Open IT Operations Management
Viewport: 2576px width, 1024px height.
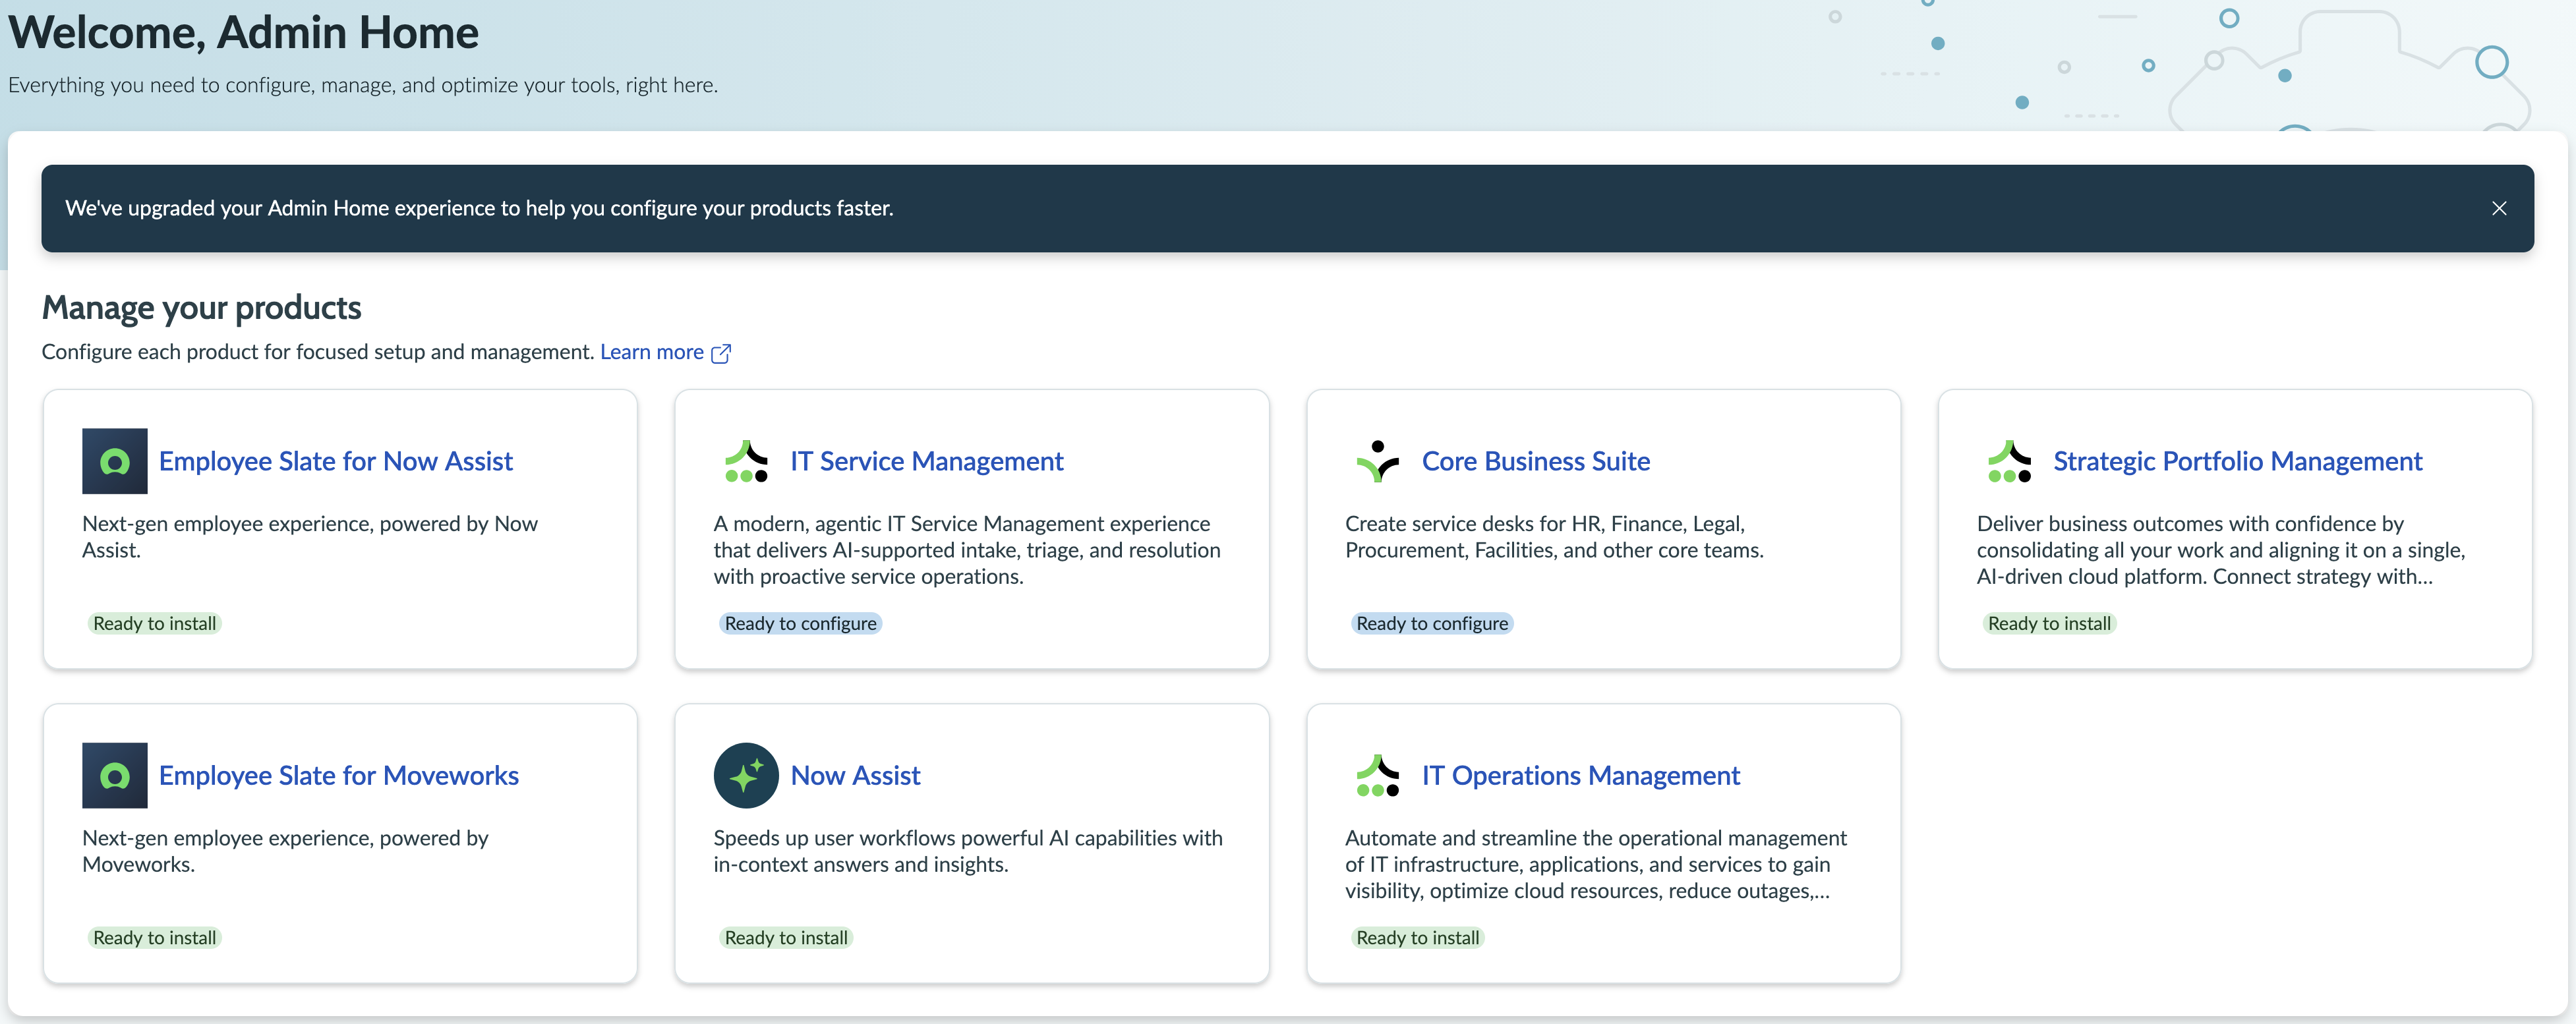tap(1581, 775)
